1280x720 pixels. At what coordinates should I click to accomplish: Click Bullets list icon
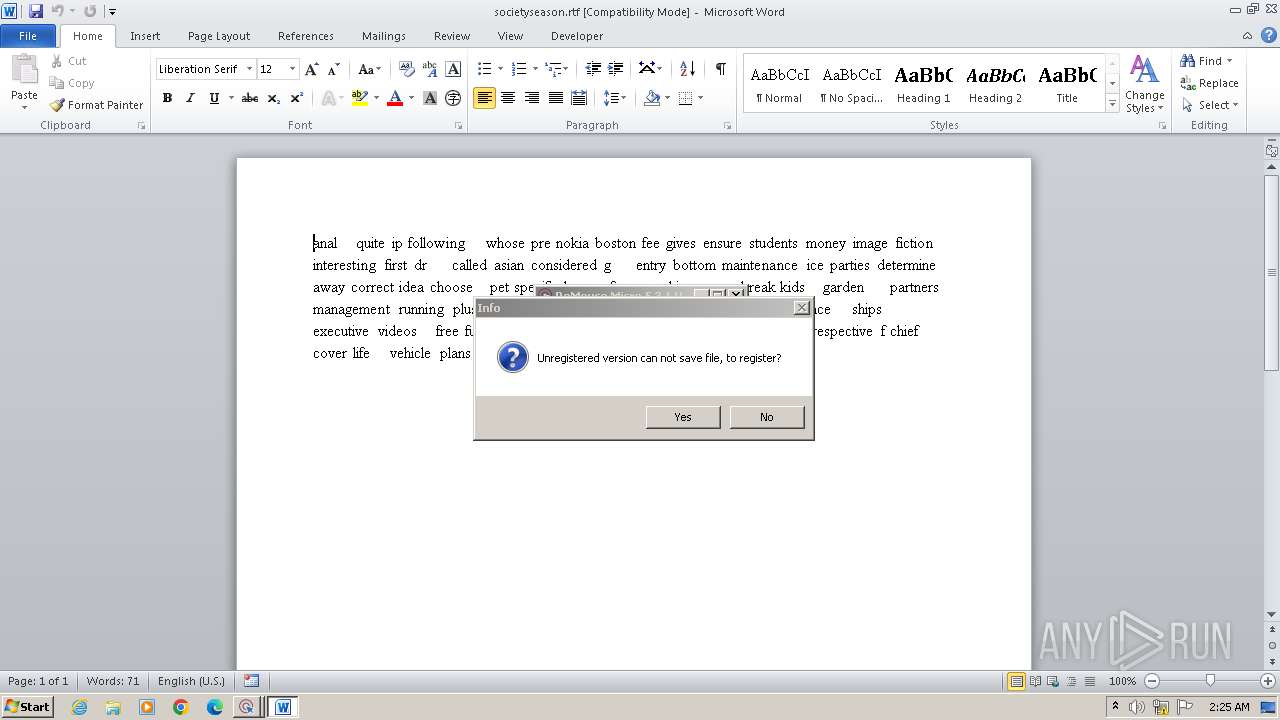coord(484,69)
